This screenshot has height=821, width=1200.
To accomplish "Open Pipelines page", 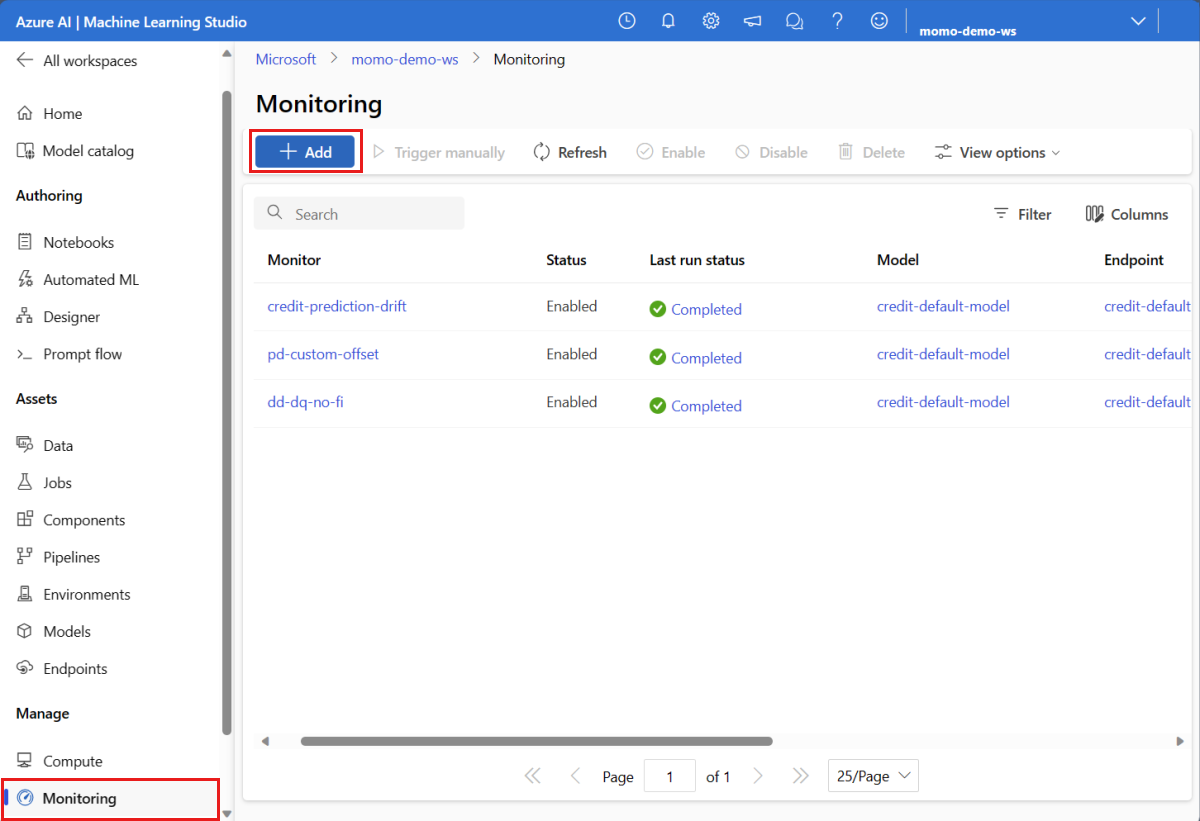I will pos(59,557).
